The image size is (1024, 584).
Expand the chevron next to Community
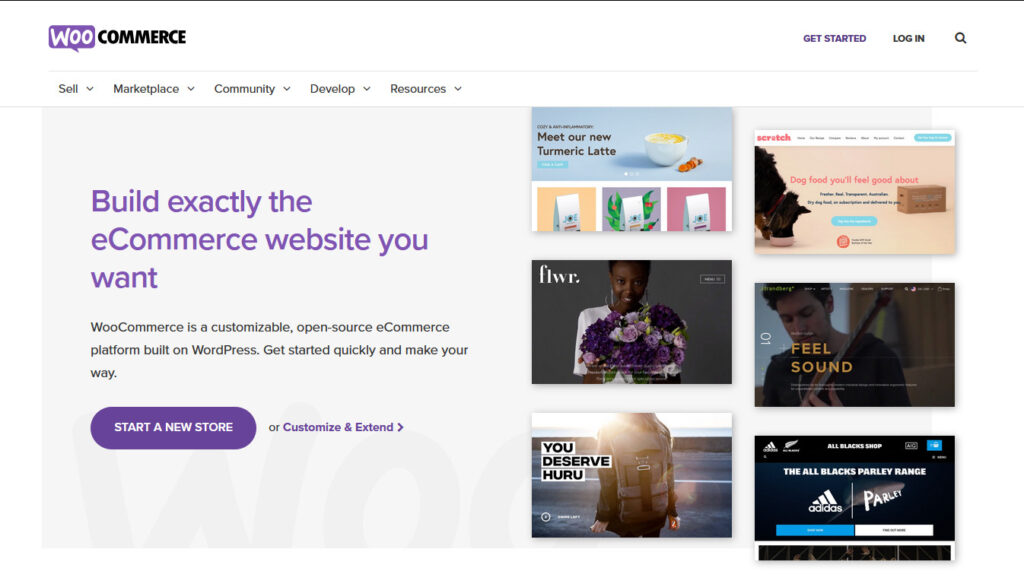287,89
